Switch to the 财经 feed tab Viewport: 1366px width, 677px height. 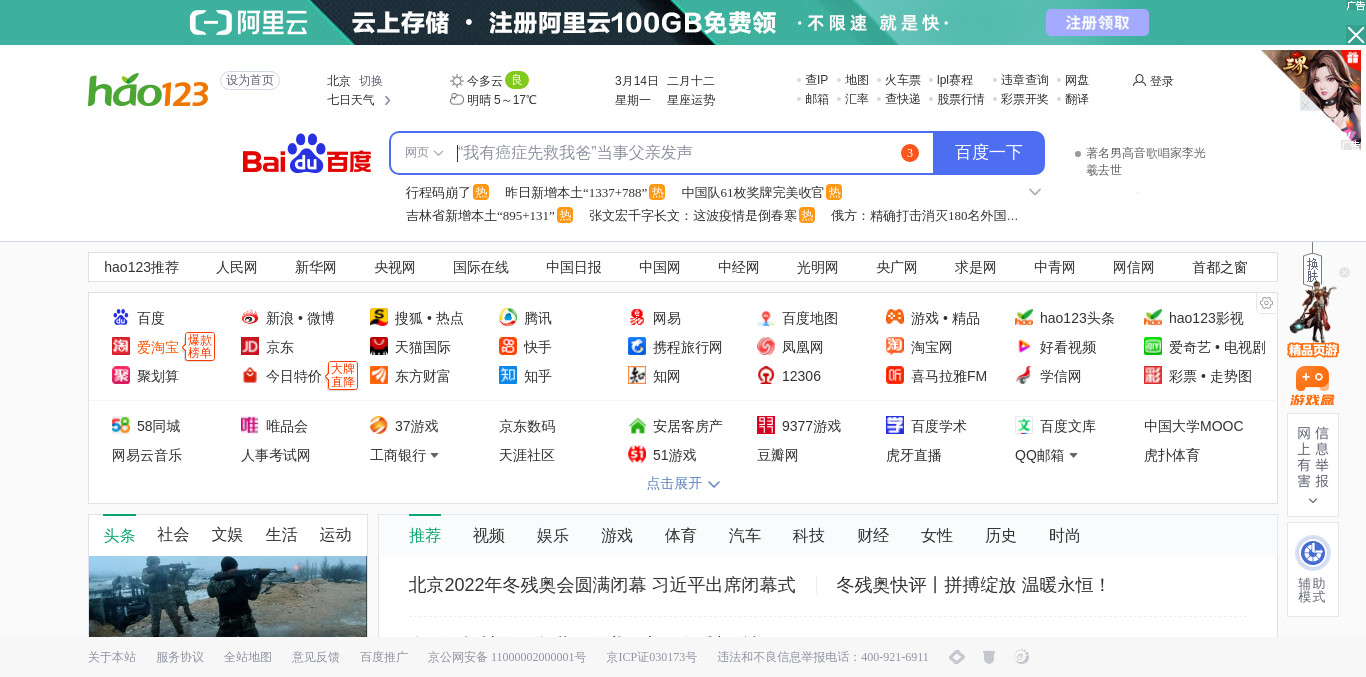[873, 536]
